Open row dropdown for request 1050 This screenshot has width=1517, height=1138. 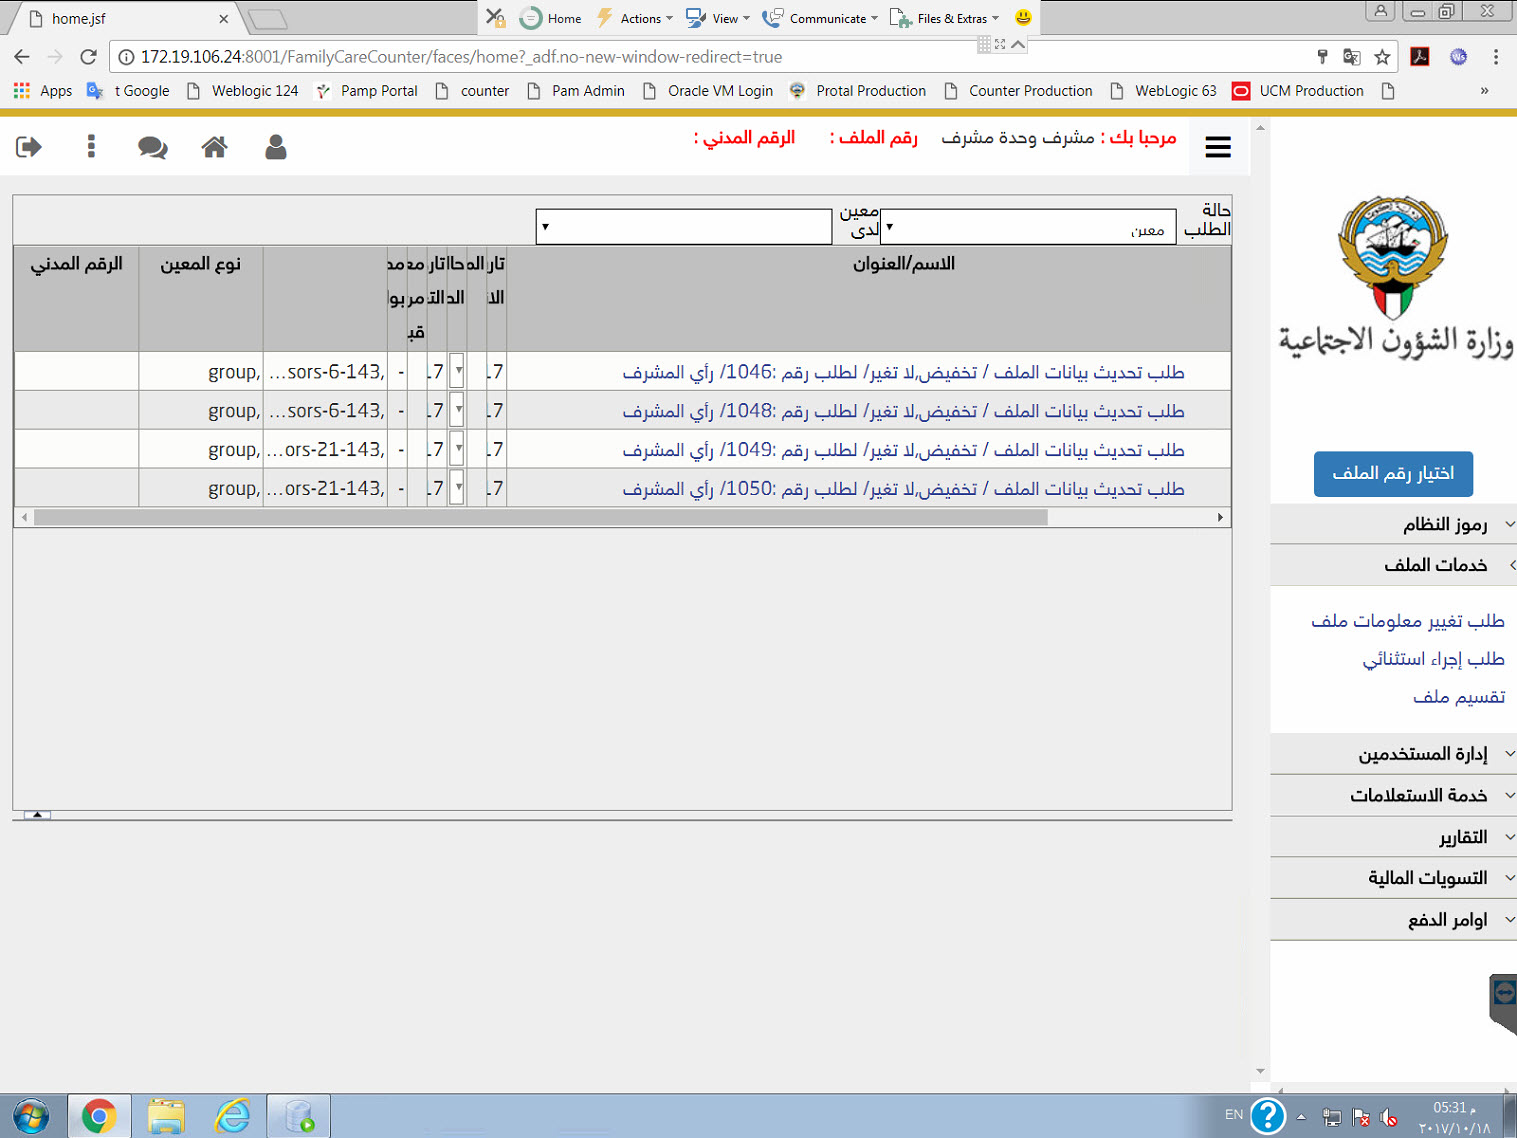pyautogui.click(x=457, y=488)
